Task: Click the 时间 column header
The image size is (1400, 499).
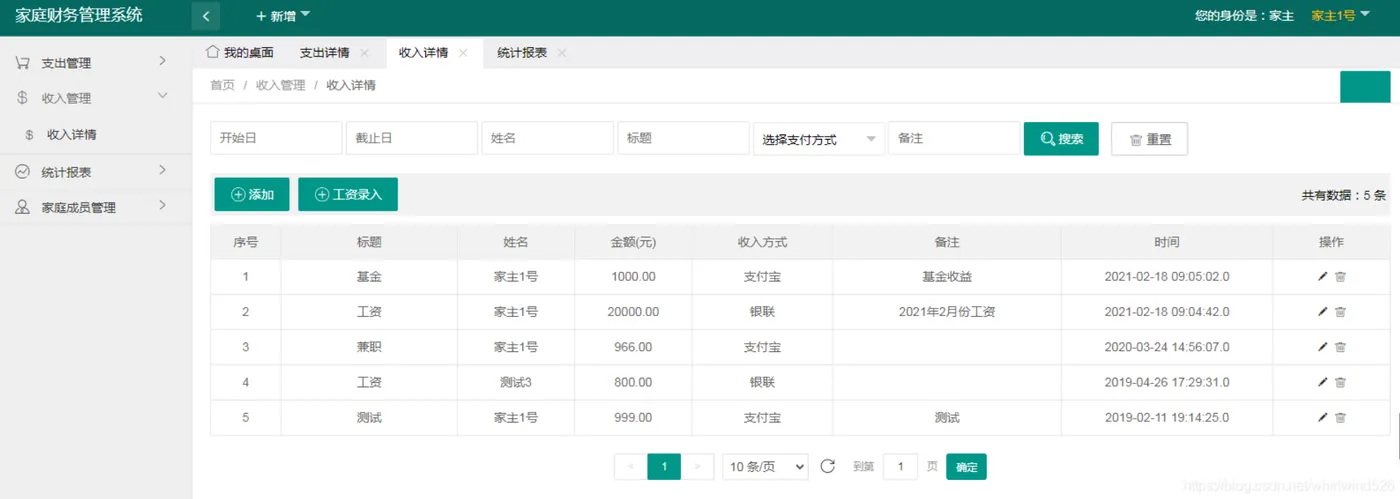Action: click(1167, 243)
